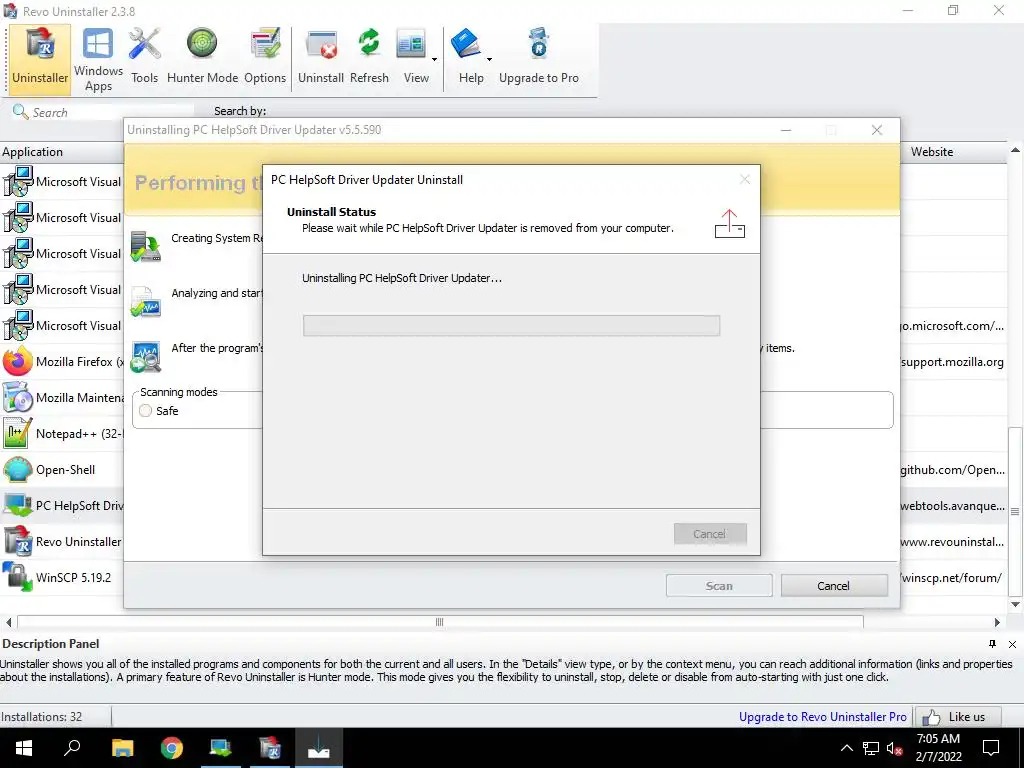Select the Safe scanning mode radio button
1024x768 pixels.
[145, 411]
